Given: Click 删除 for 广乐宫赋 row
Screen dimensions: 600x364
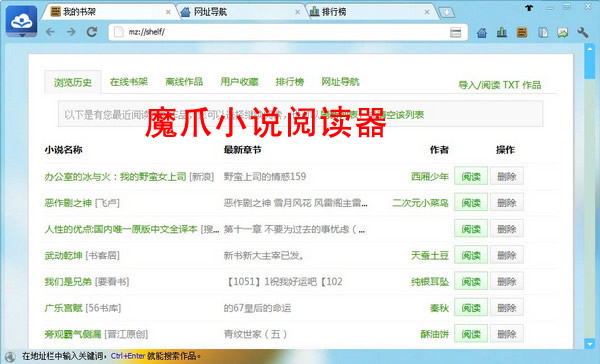Looking at the screenshot, I should (x=507, y=308).
